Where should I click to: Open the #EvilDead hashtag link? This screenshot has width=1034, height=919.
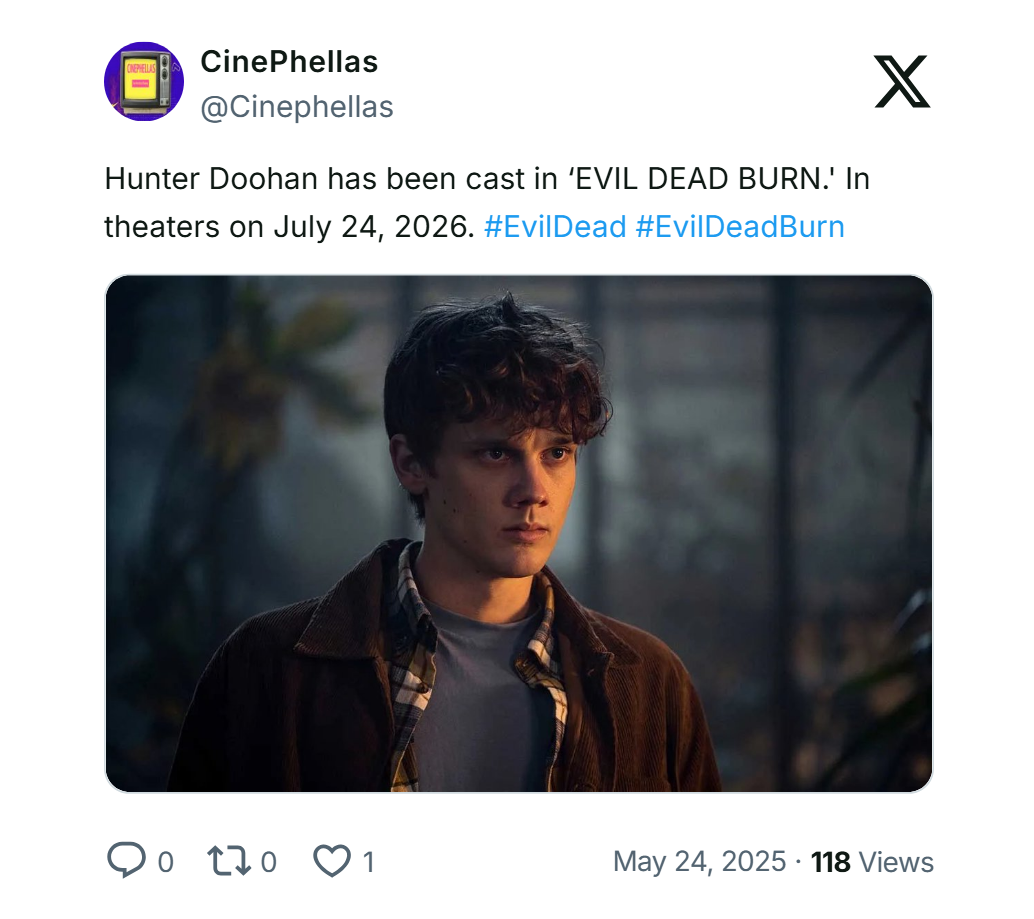pyautogui.click(x=555, y=227)
